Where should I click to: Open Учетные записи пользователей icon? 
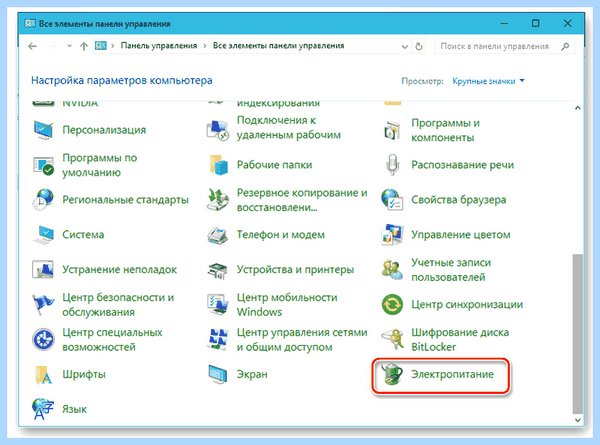[392, 270]
